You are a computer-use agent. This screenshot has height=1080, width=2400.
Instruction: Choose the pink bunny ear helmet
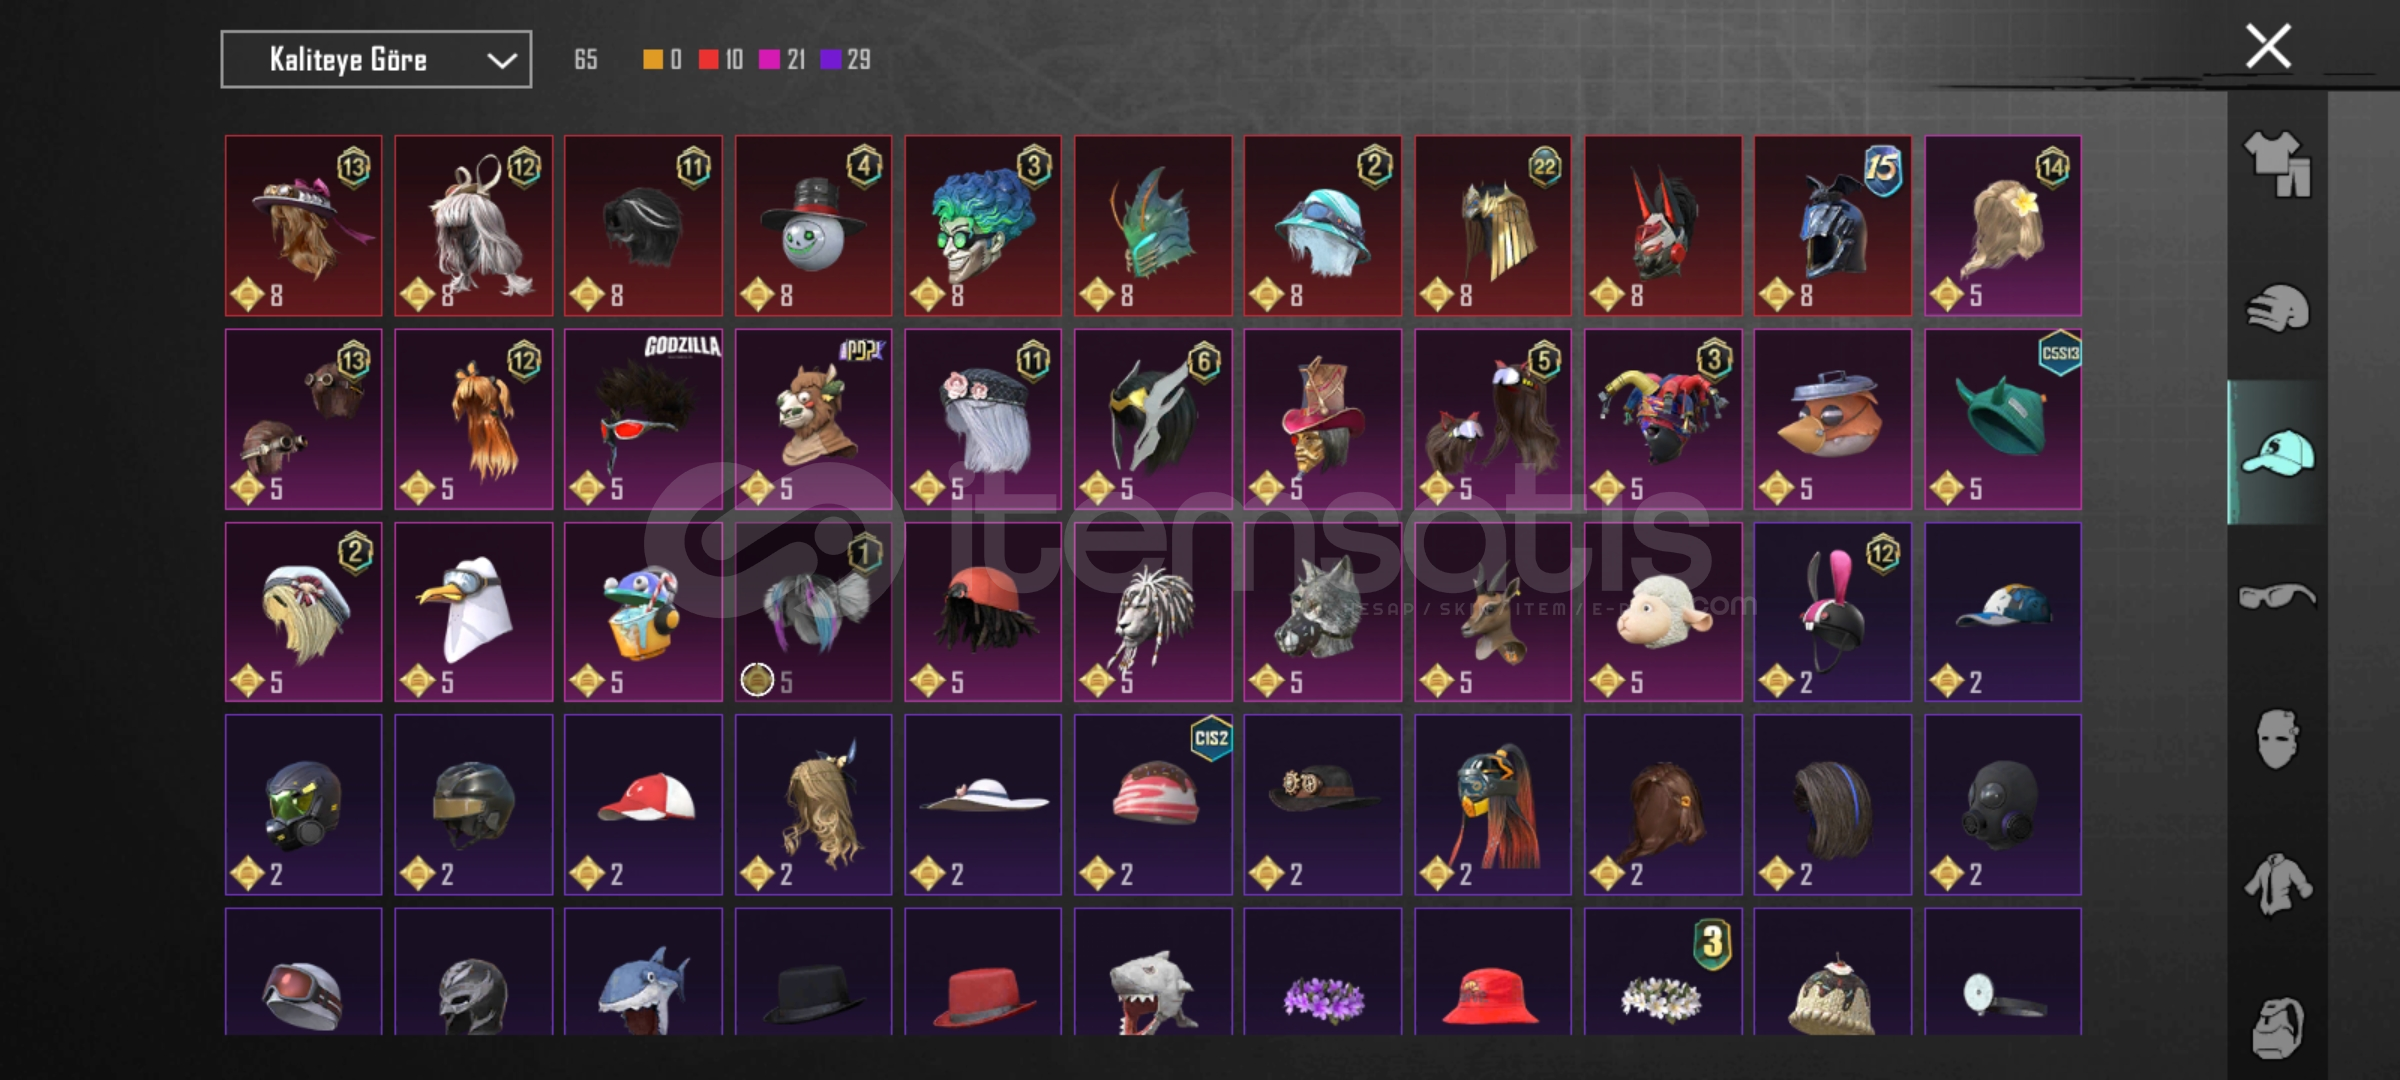(1832, 612)
